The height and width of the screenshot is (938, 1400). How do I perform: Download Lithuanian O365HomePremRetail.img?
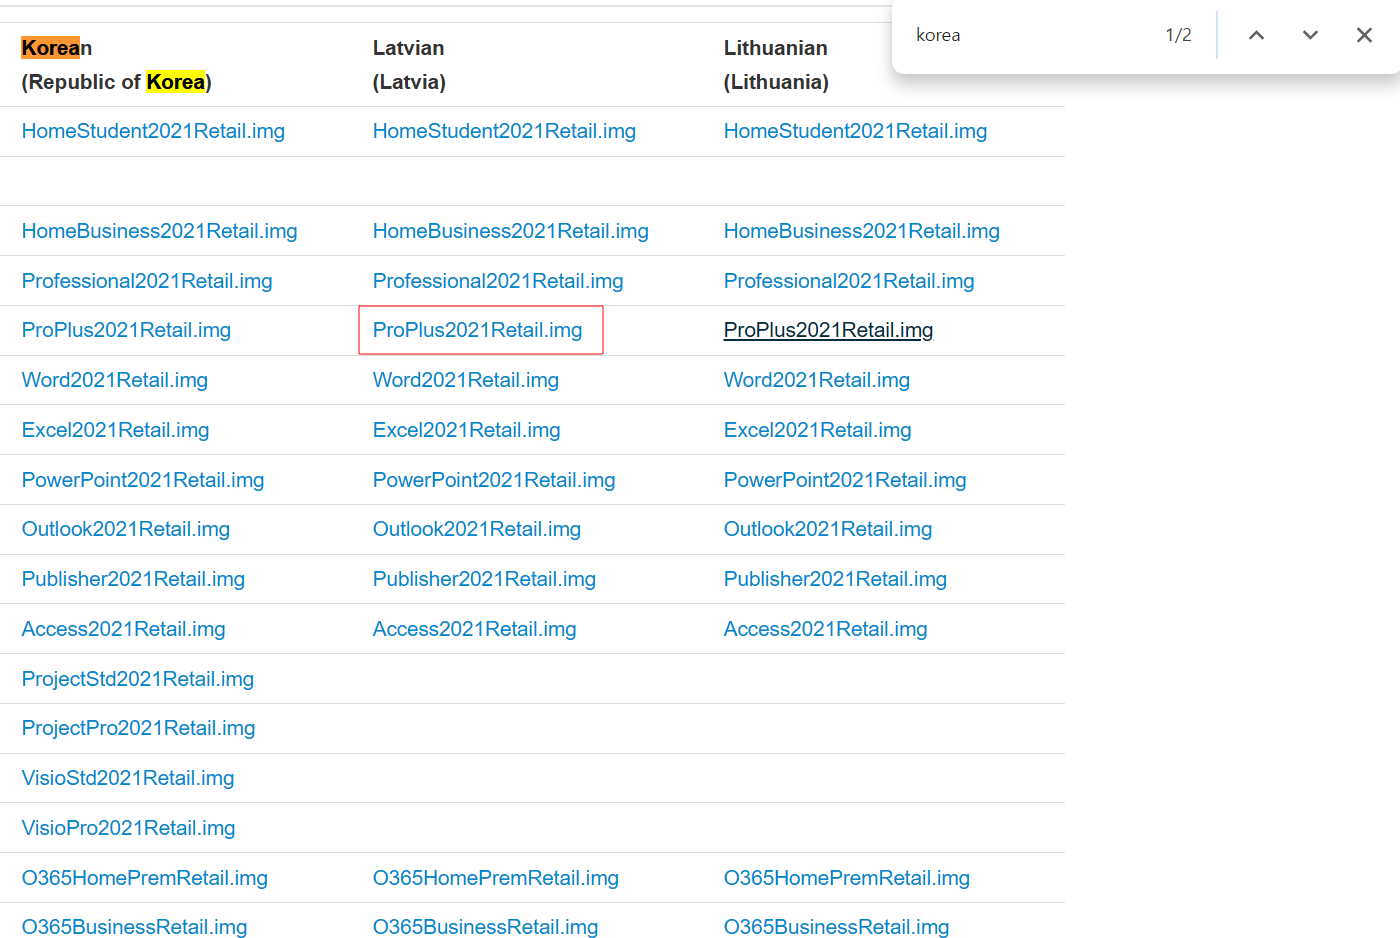(847, 878)
